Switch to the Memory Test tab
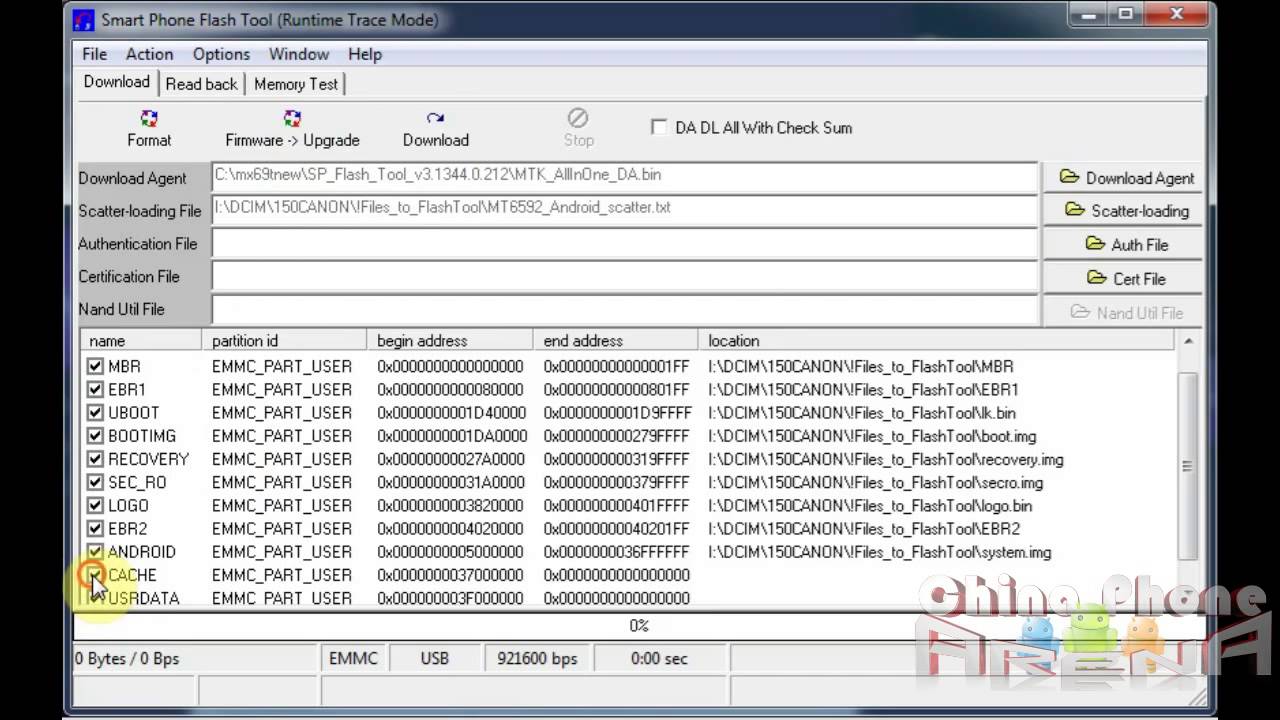The height and width of the screenshot is (720, 1280). click(x=296, y=84)
